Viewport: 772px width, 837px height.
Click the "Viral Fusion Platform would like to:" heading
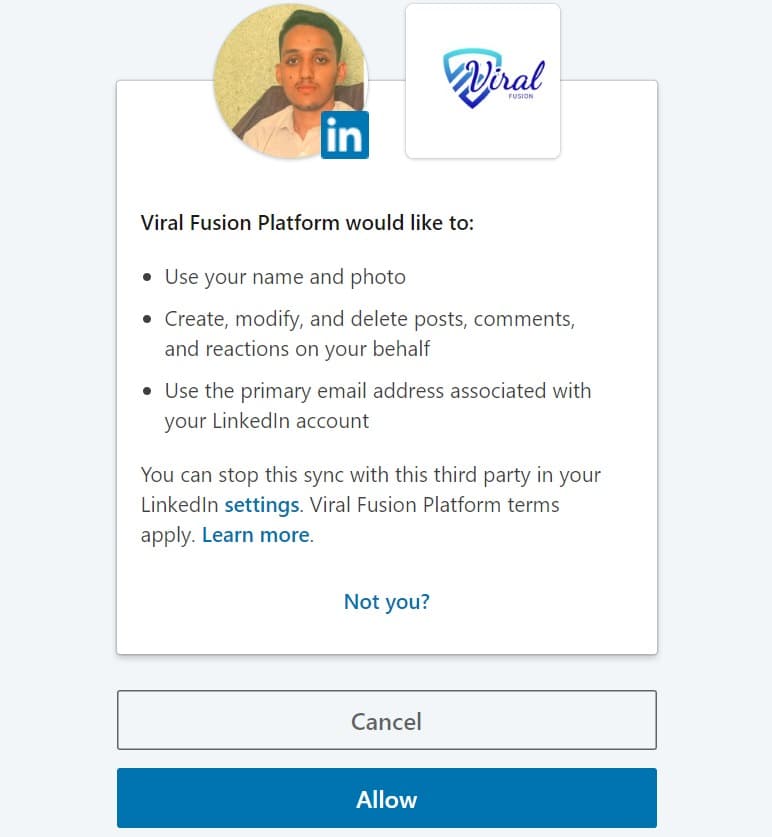click(307, 223)
